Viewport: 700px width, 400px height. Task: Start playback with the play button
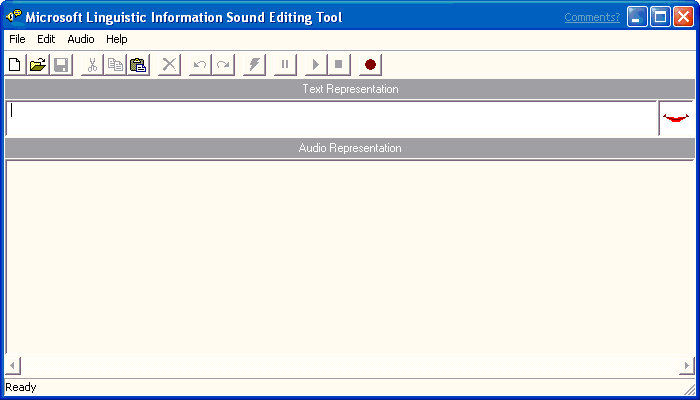316,65
